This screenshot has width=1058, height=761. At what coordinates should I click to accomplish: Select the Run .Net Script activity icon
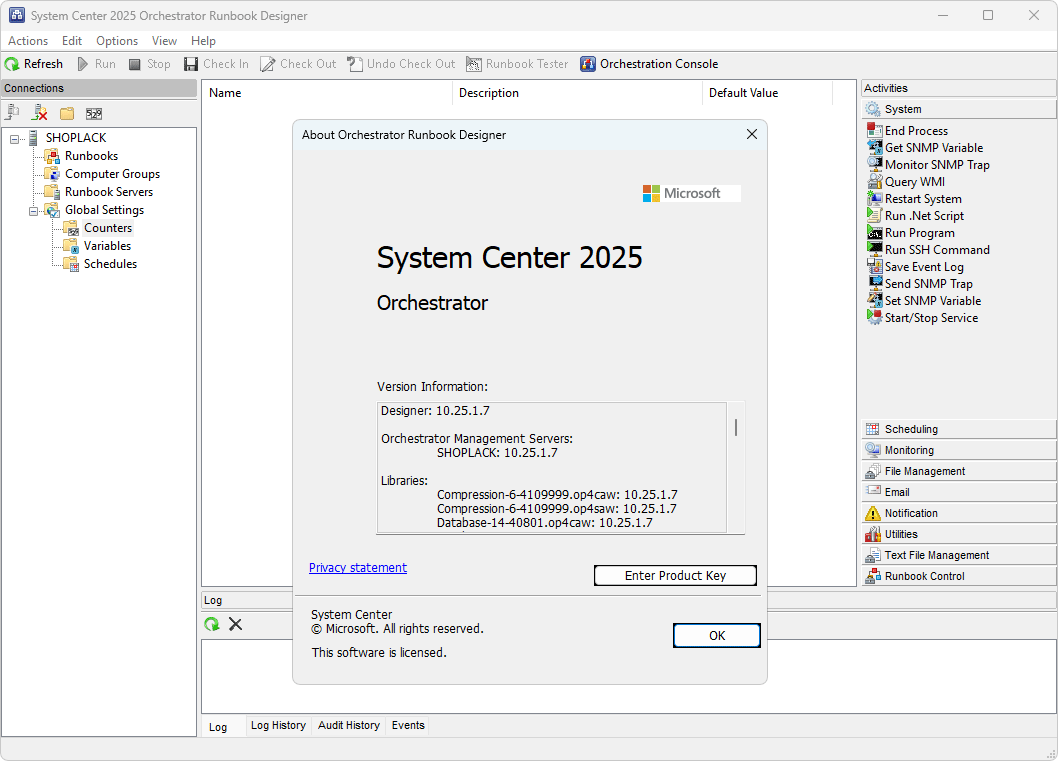[x=874, y=215]
